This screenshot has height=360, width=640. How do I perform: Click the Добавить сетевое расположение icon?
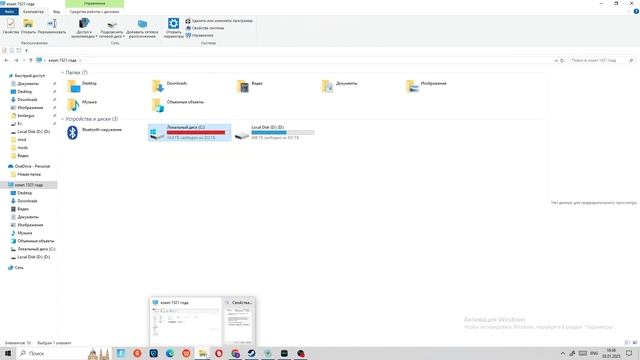[x=142, y=28]
